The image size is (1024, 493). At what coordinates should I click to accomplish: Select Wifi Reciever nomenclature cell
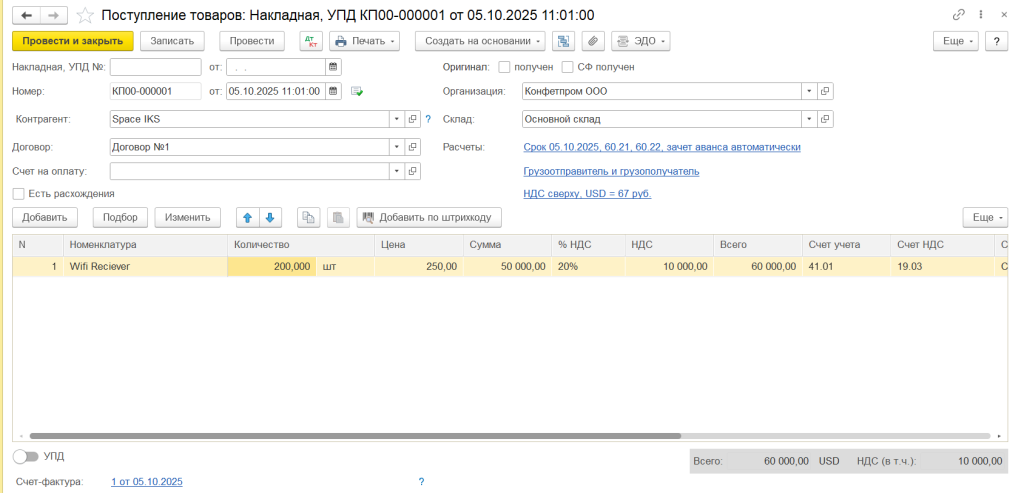(145, 266)
